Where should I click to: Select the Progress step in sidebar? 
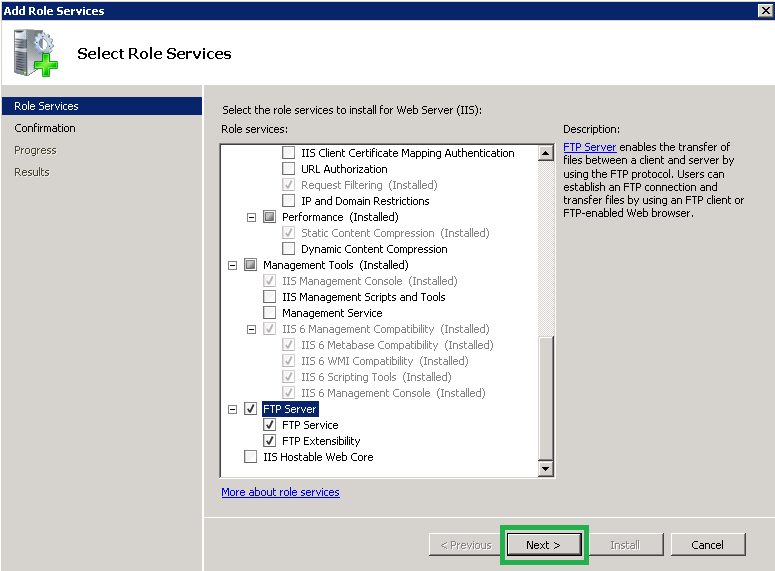click(x=35, y=150)
